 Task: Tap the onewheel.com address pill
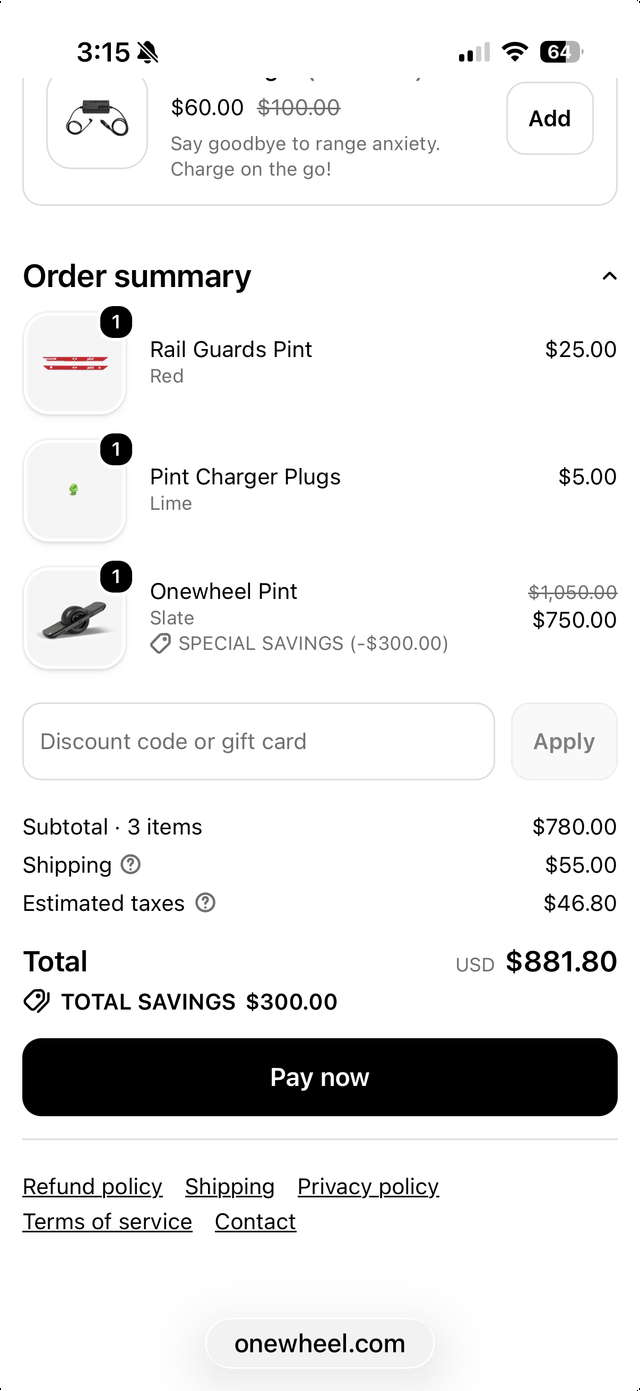pos(320,1343)
